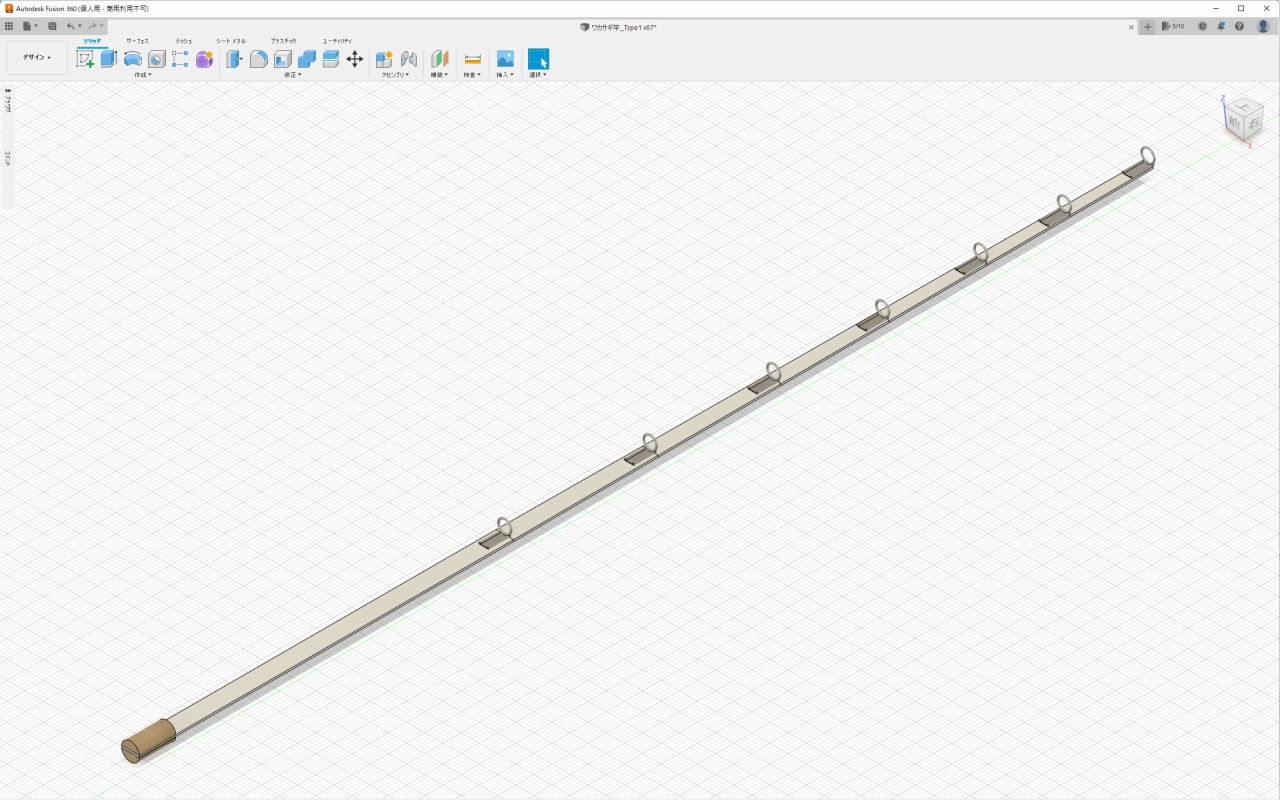Select the Shell tool
The image size is (1280, 800).
click(283, 59)
